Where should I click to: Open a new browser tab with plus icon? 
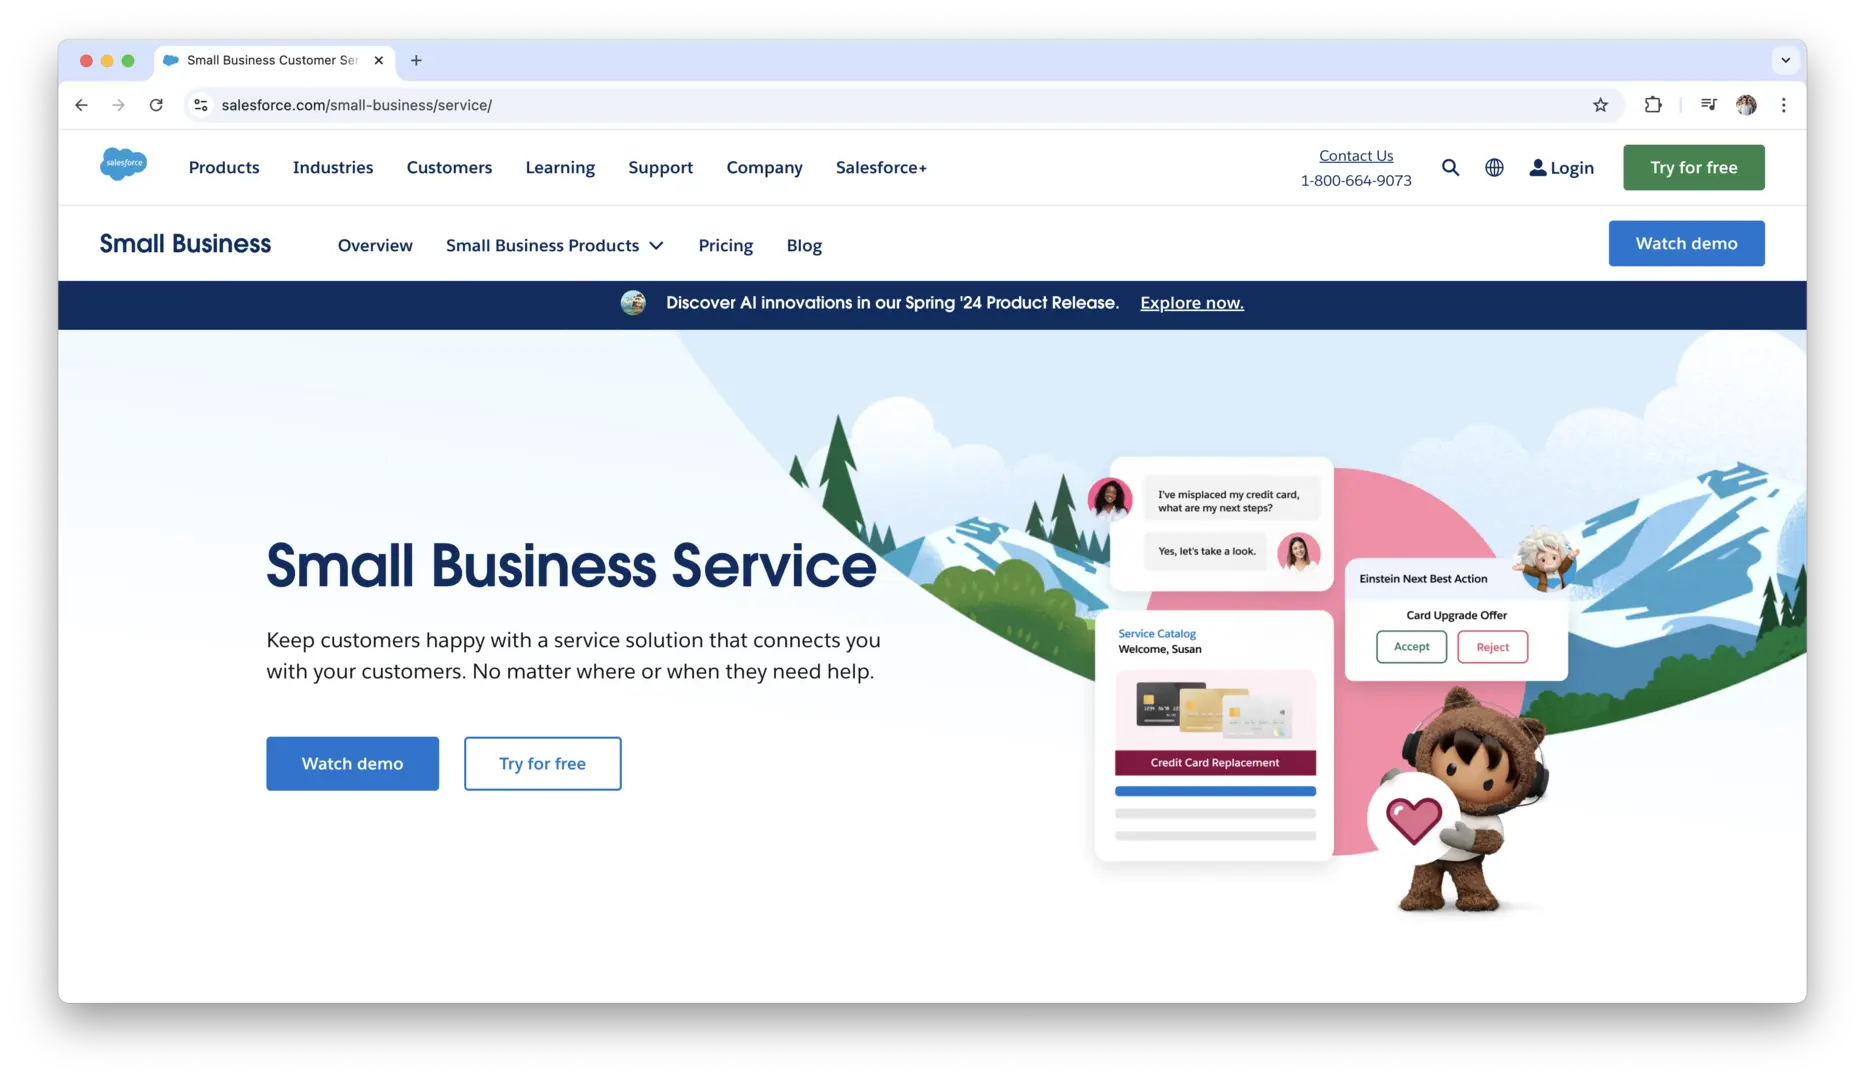click(416, 60)
